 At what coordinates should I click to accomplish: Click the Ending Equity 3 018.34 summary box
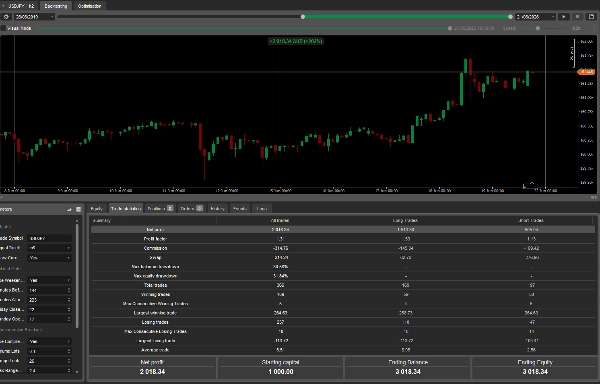tap(535, 367)
